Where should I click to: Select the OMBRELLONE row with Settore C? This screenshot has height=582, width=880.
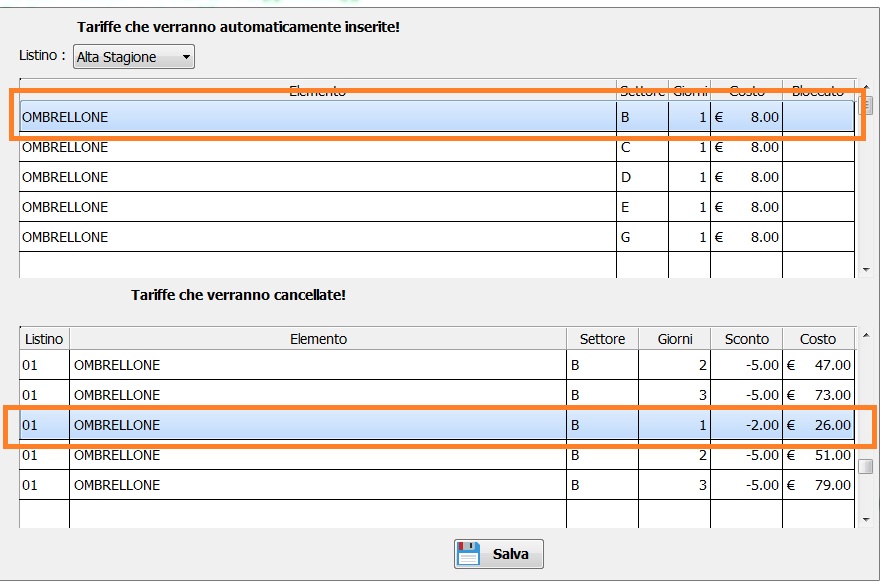(437, 147)
